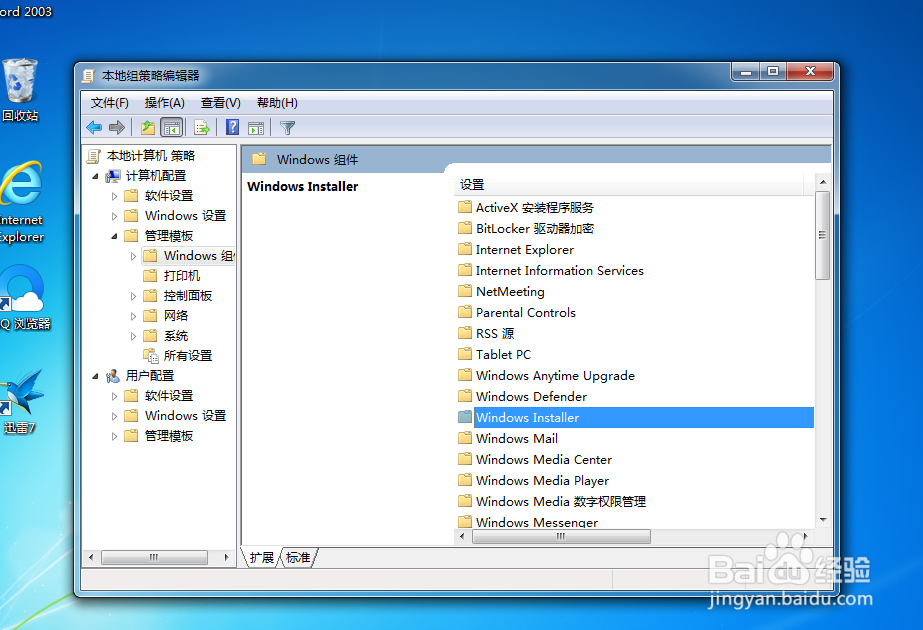The image size is (923, 630).
Task: Switch to the 标准 tab
Action: tap(298, 558)
